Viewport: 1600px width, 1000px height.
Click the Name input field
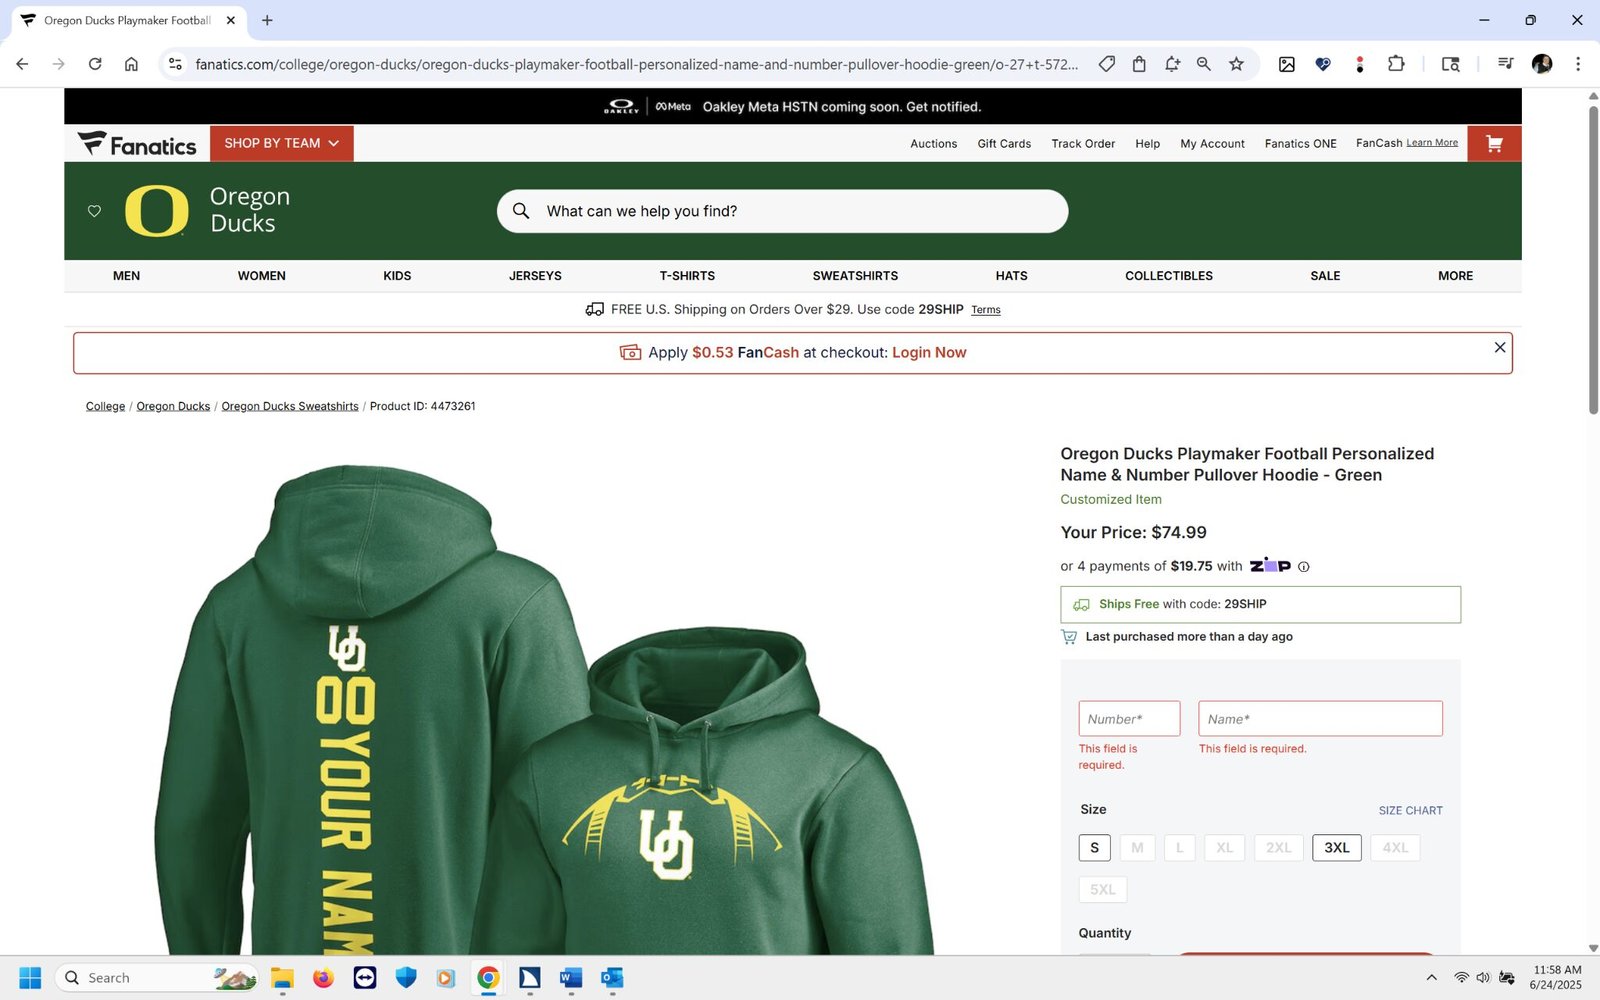click(1320, 719)
